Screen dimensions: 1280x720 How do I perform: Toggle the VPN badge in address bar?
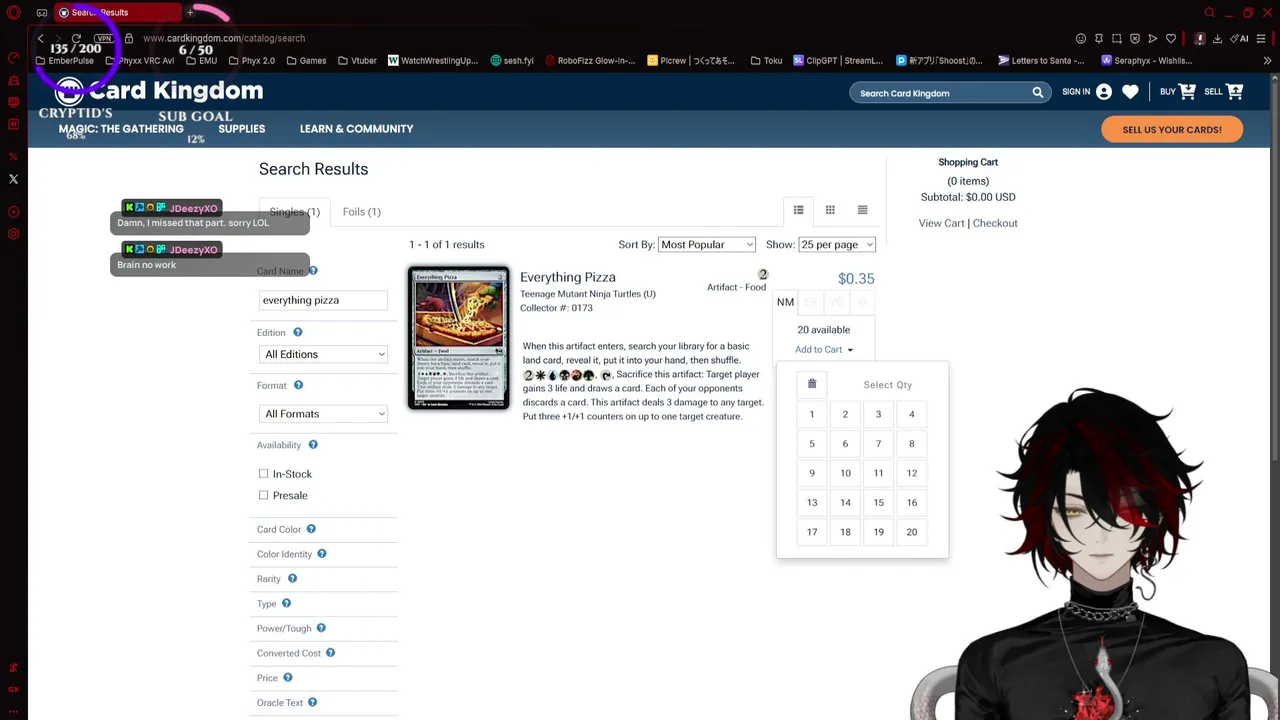104,38
